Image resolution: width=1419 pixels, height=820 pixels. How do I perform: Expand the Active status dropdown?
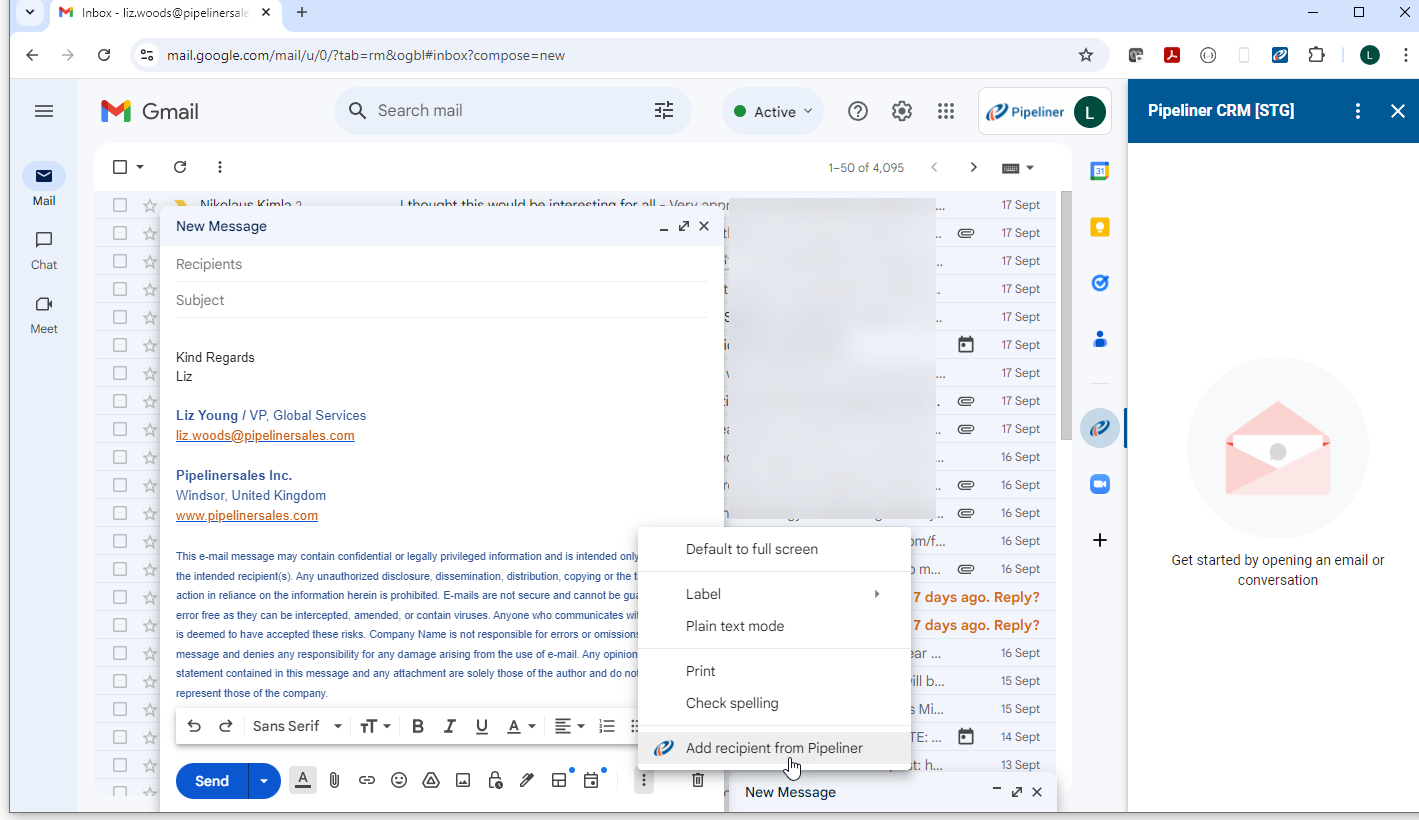pos(773,112)
